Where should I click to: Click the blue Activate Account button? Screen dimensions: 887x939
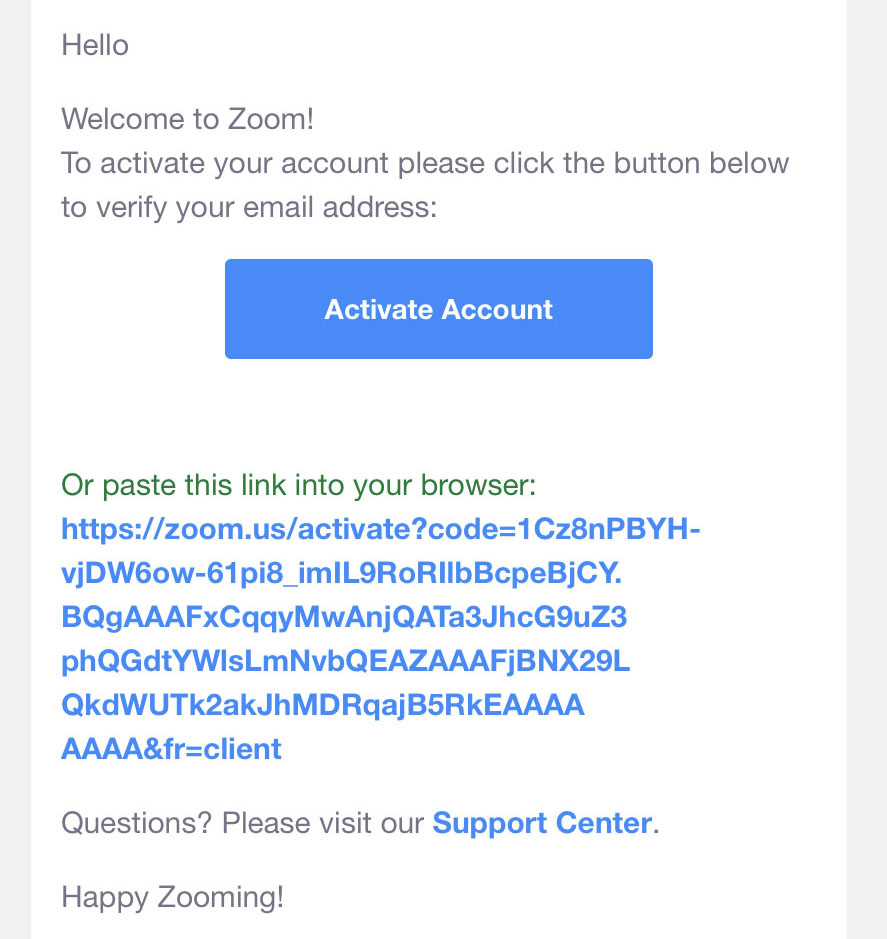click(x=438, y=309)
